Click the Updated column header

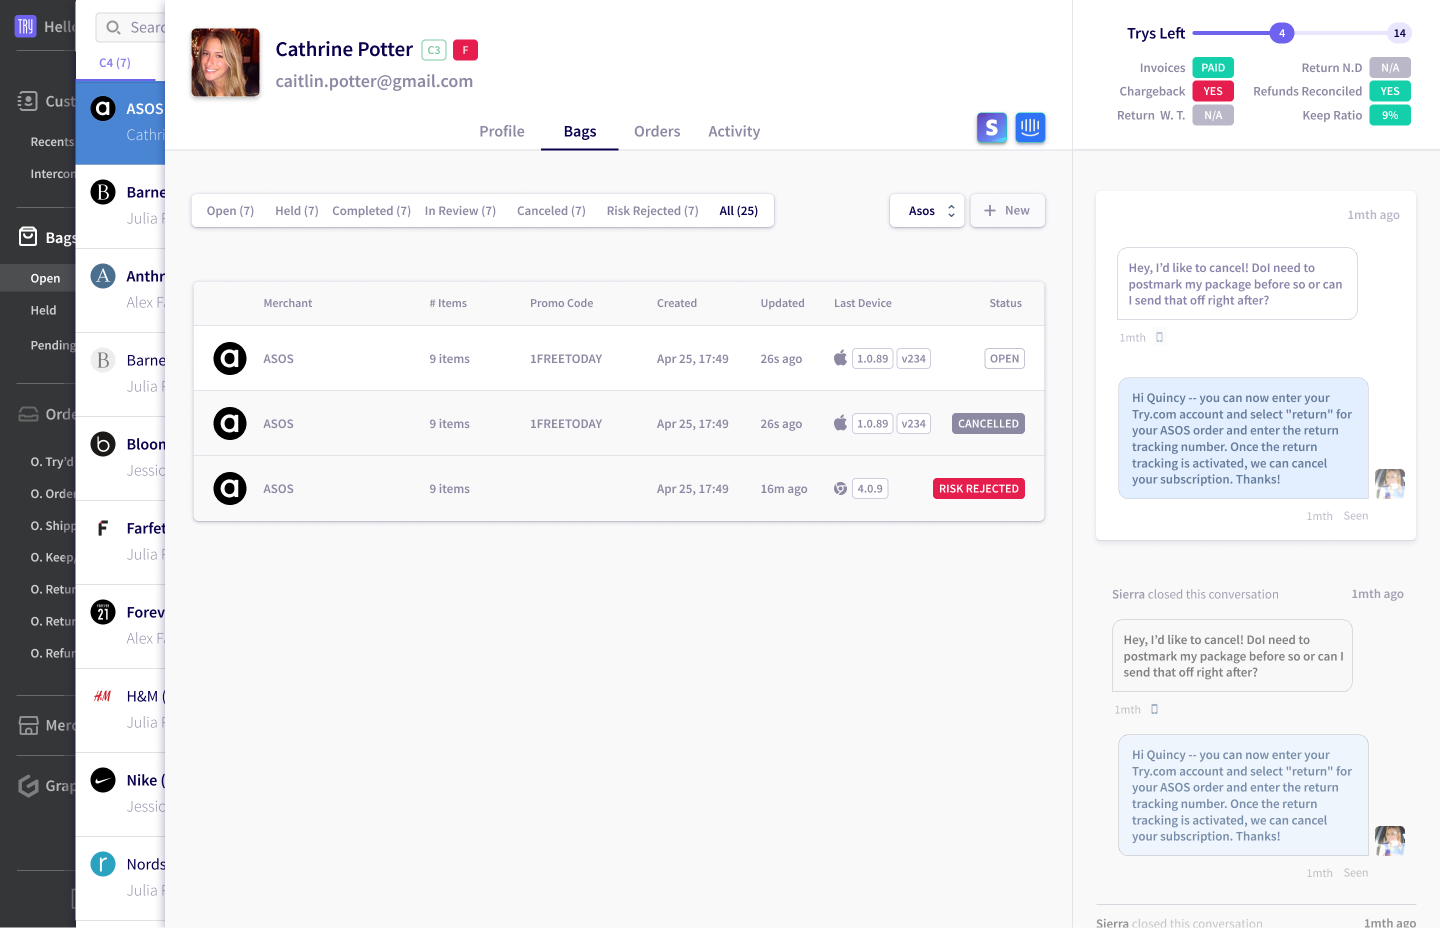coord(782,303)
